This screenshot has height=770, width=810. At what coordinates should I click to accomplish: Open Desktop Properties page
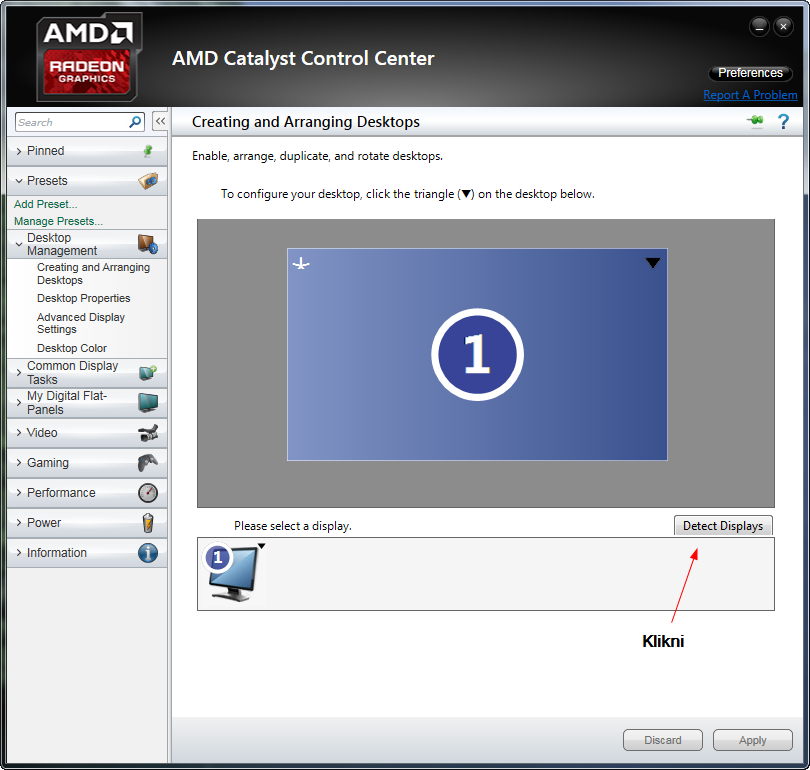tap(84, 298)
